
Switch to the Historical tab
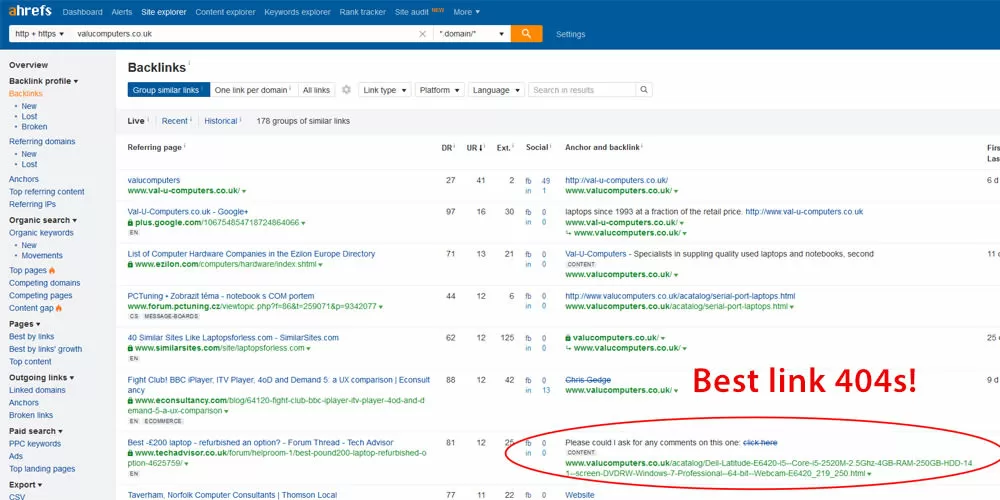[x=221, y=121]
